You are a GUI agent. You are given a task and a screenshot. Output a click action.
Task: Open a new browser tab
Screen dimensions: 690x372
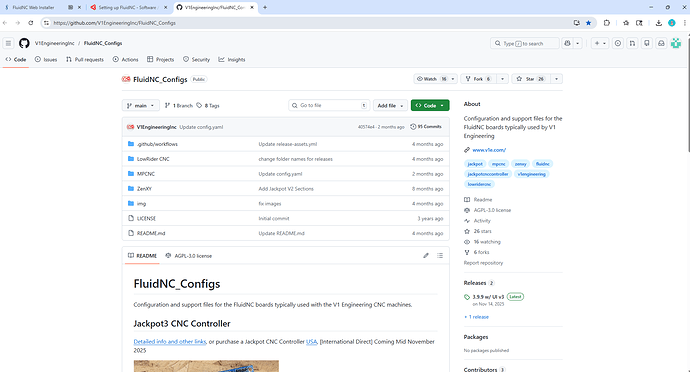click(265, 7)
